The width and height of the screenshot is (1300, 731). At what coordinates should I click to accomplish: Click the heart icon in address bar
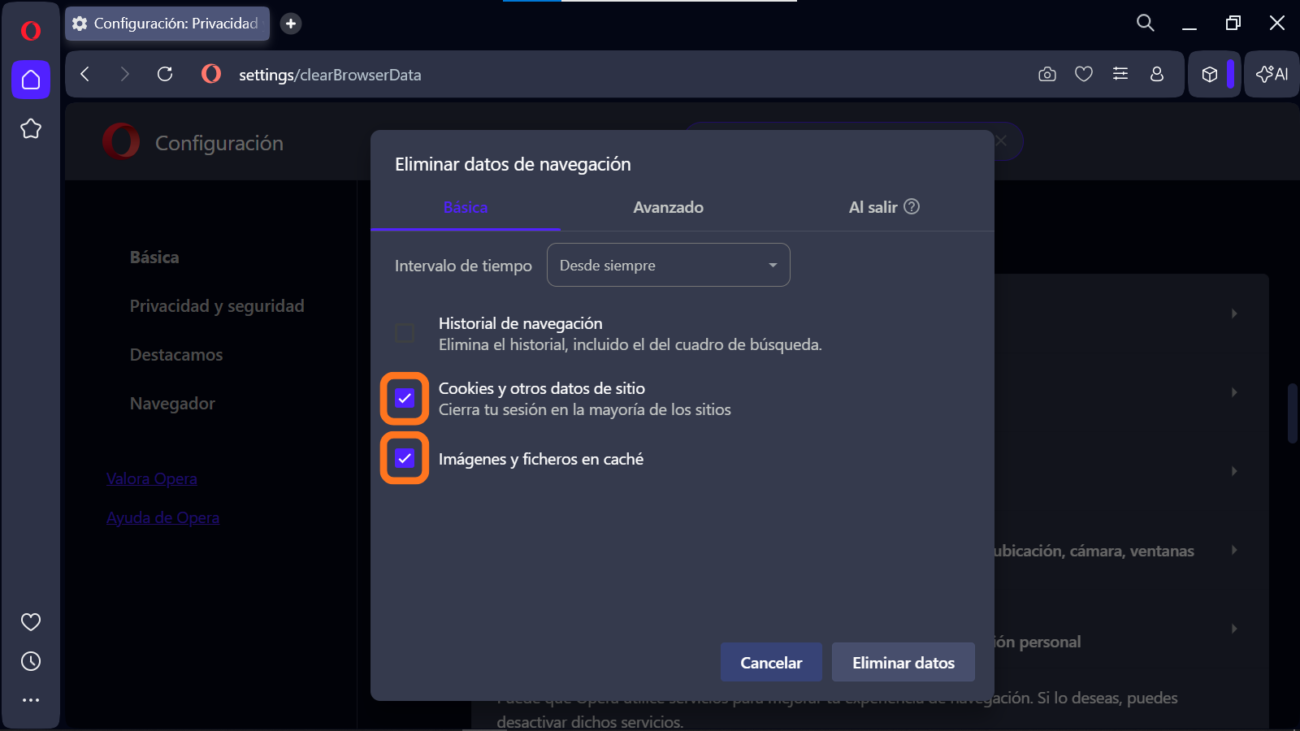pyautogui.click(x=1083, y=75)
